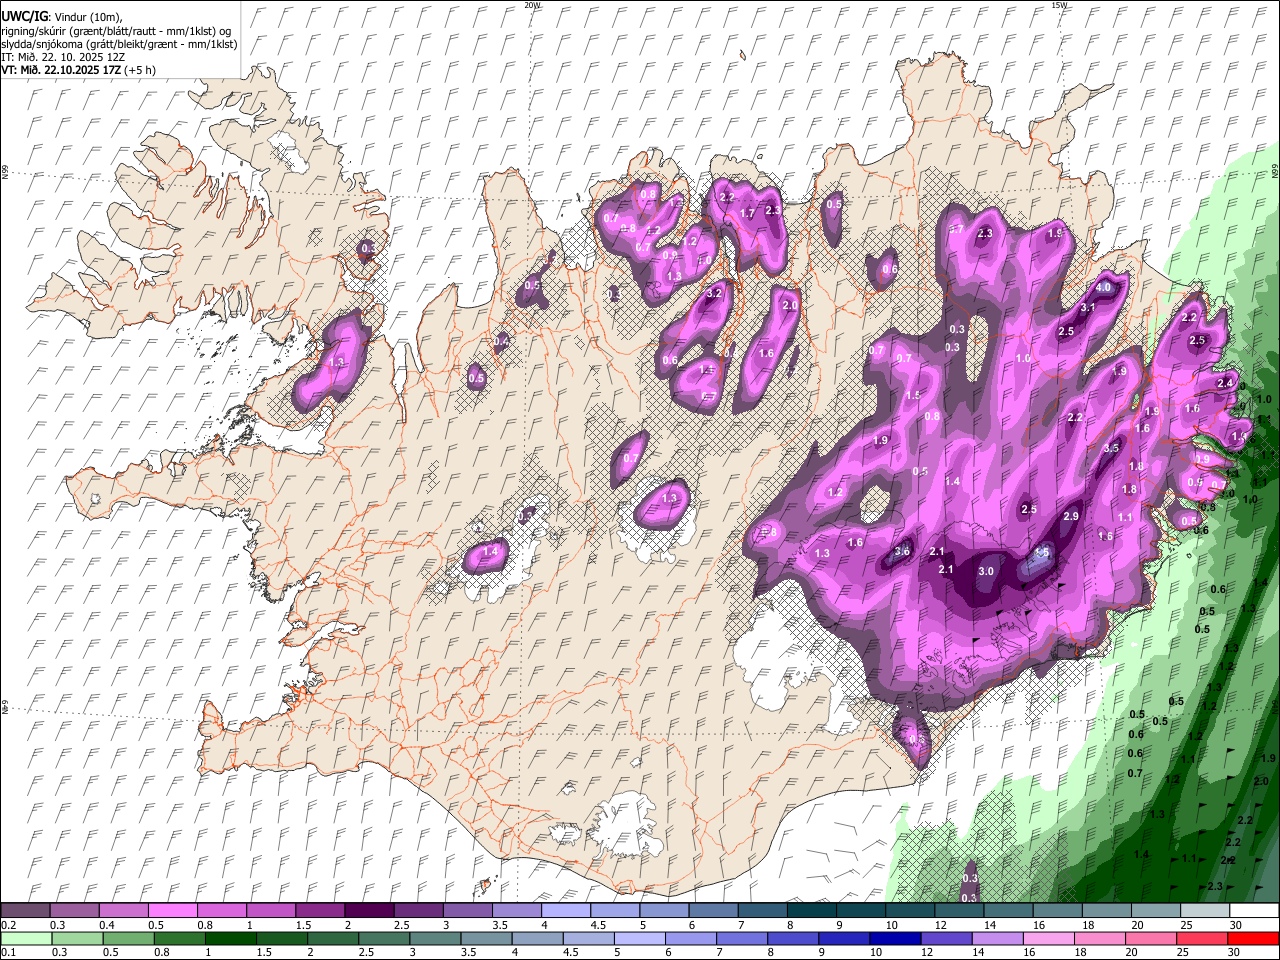Viewport: 1280px width, 960px height.
Task: Click the slydda/snjókoma description line
Action: pyautogui.click(x=119, y=44)
